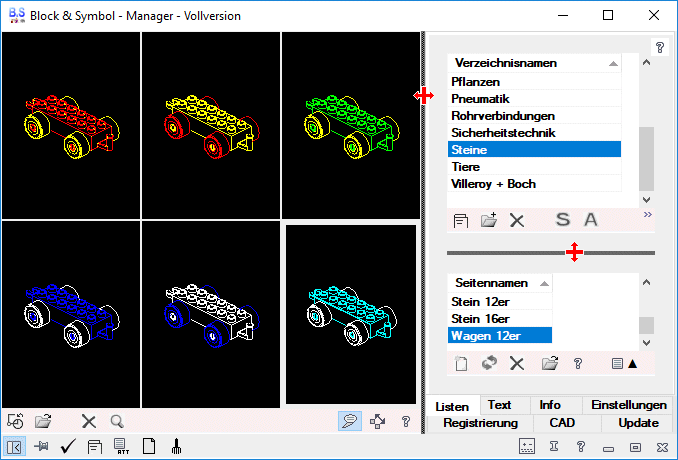Click the open-folder arrow icon under Seitennamen
The image size is (678, 460).
pyautogui.click(x=550, y=363)
